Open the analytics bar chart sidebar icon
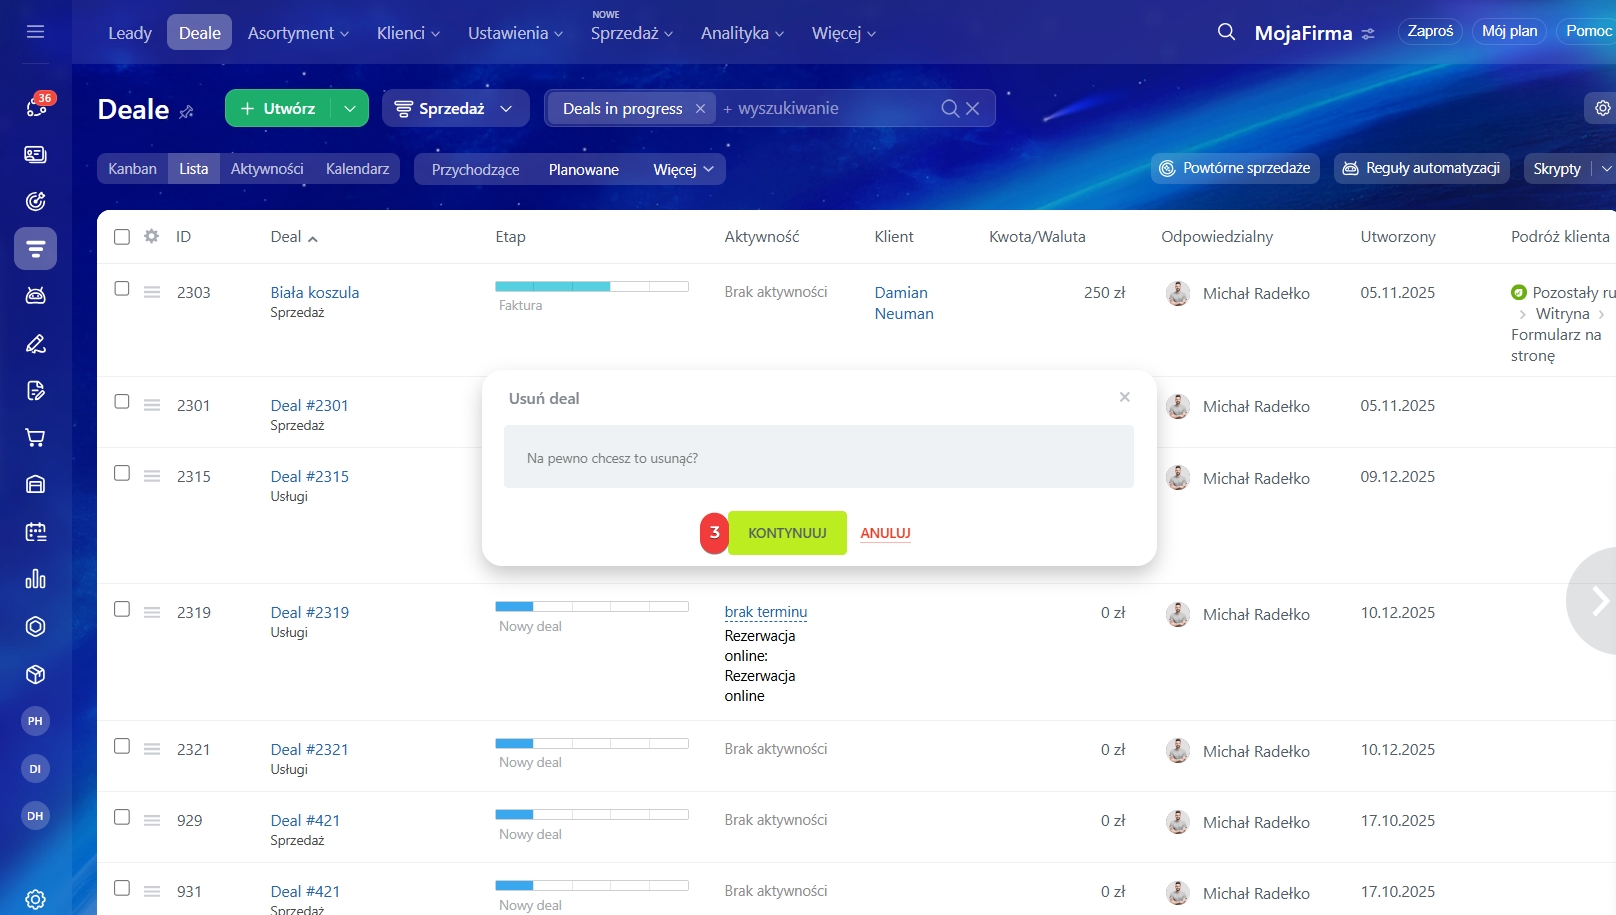 click(36, 579)
